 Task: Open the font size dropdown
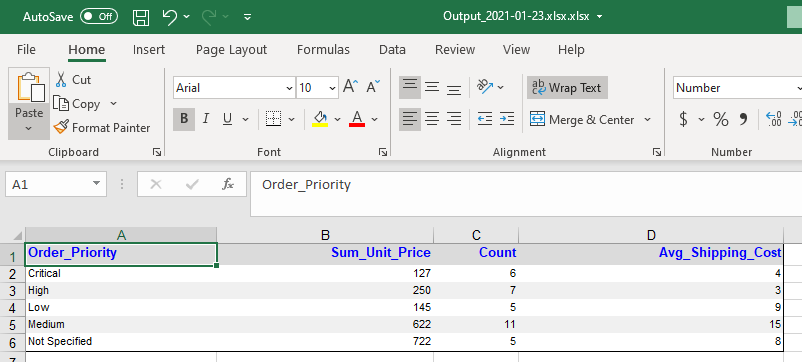(x=332, y=88)
